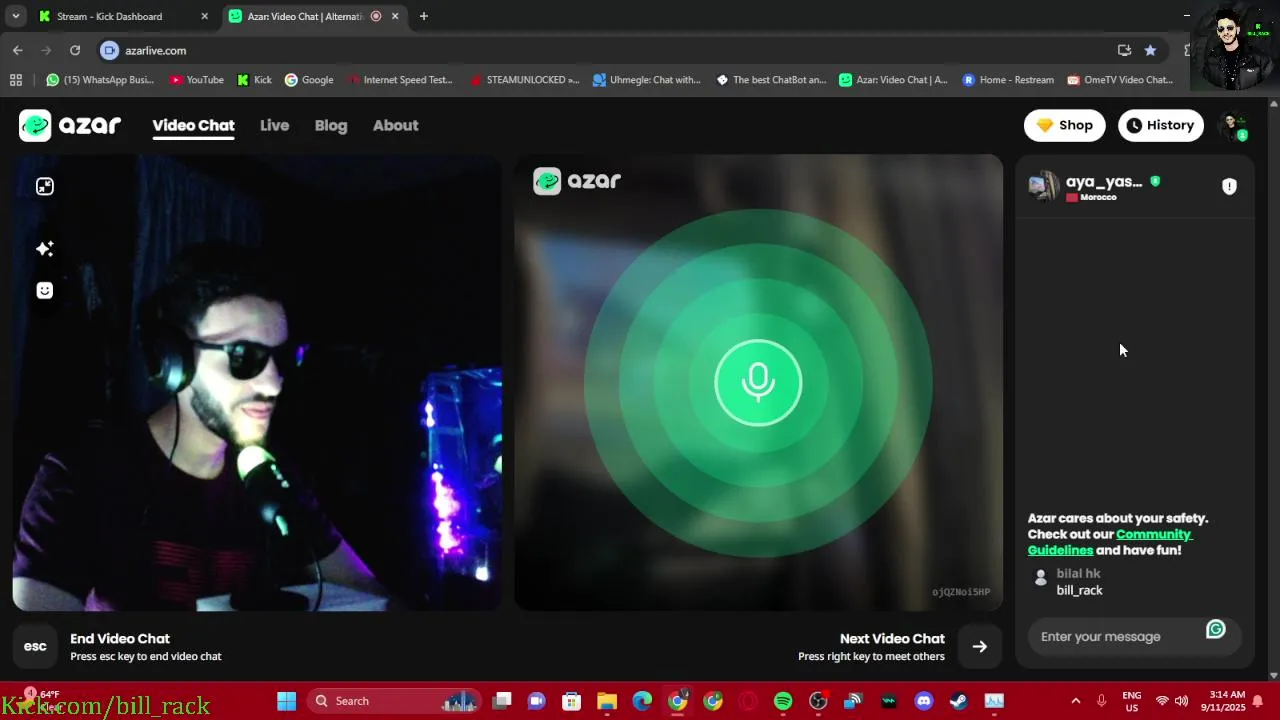Open the Kick bookmark
The image size is (1280, 720).
point(254,80)
